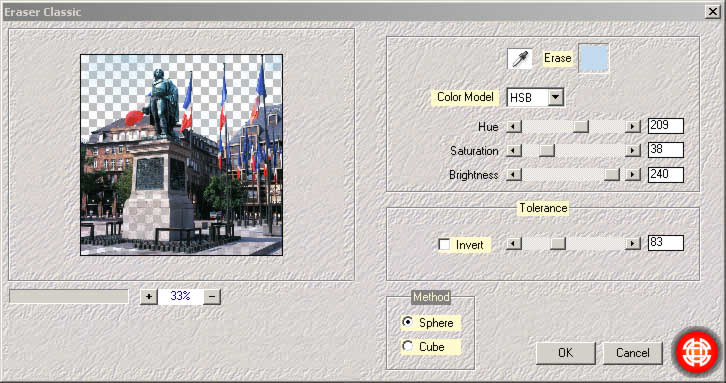Enable the Invert checkbox

click(x=444, y=245)
